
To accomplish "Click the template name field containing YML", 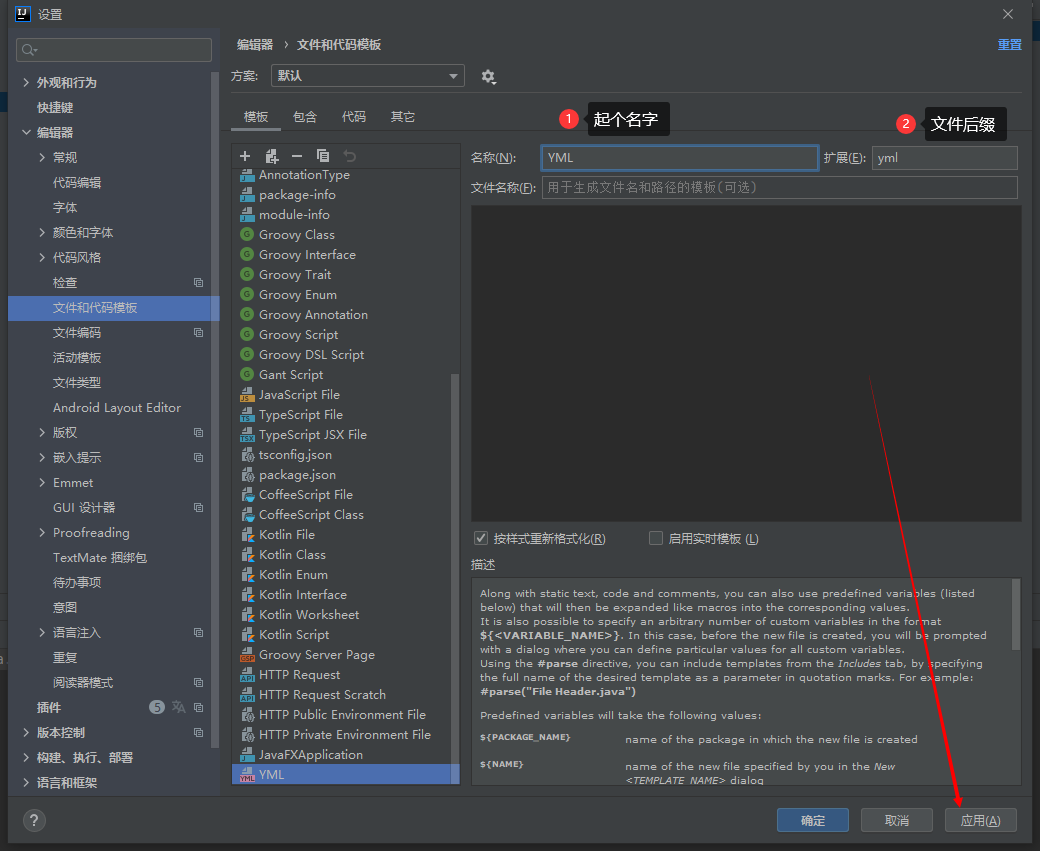I will point(679,158).
